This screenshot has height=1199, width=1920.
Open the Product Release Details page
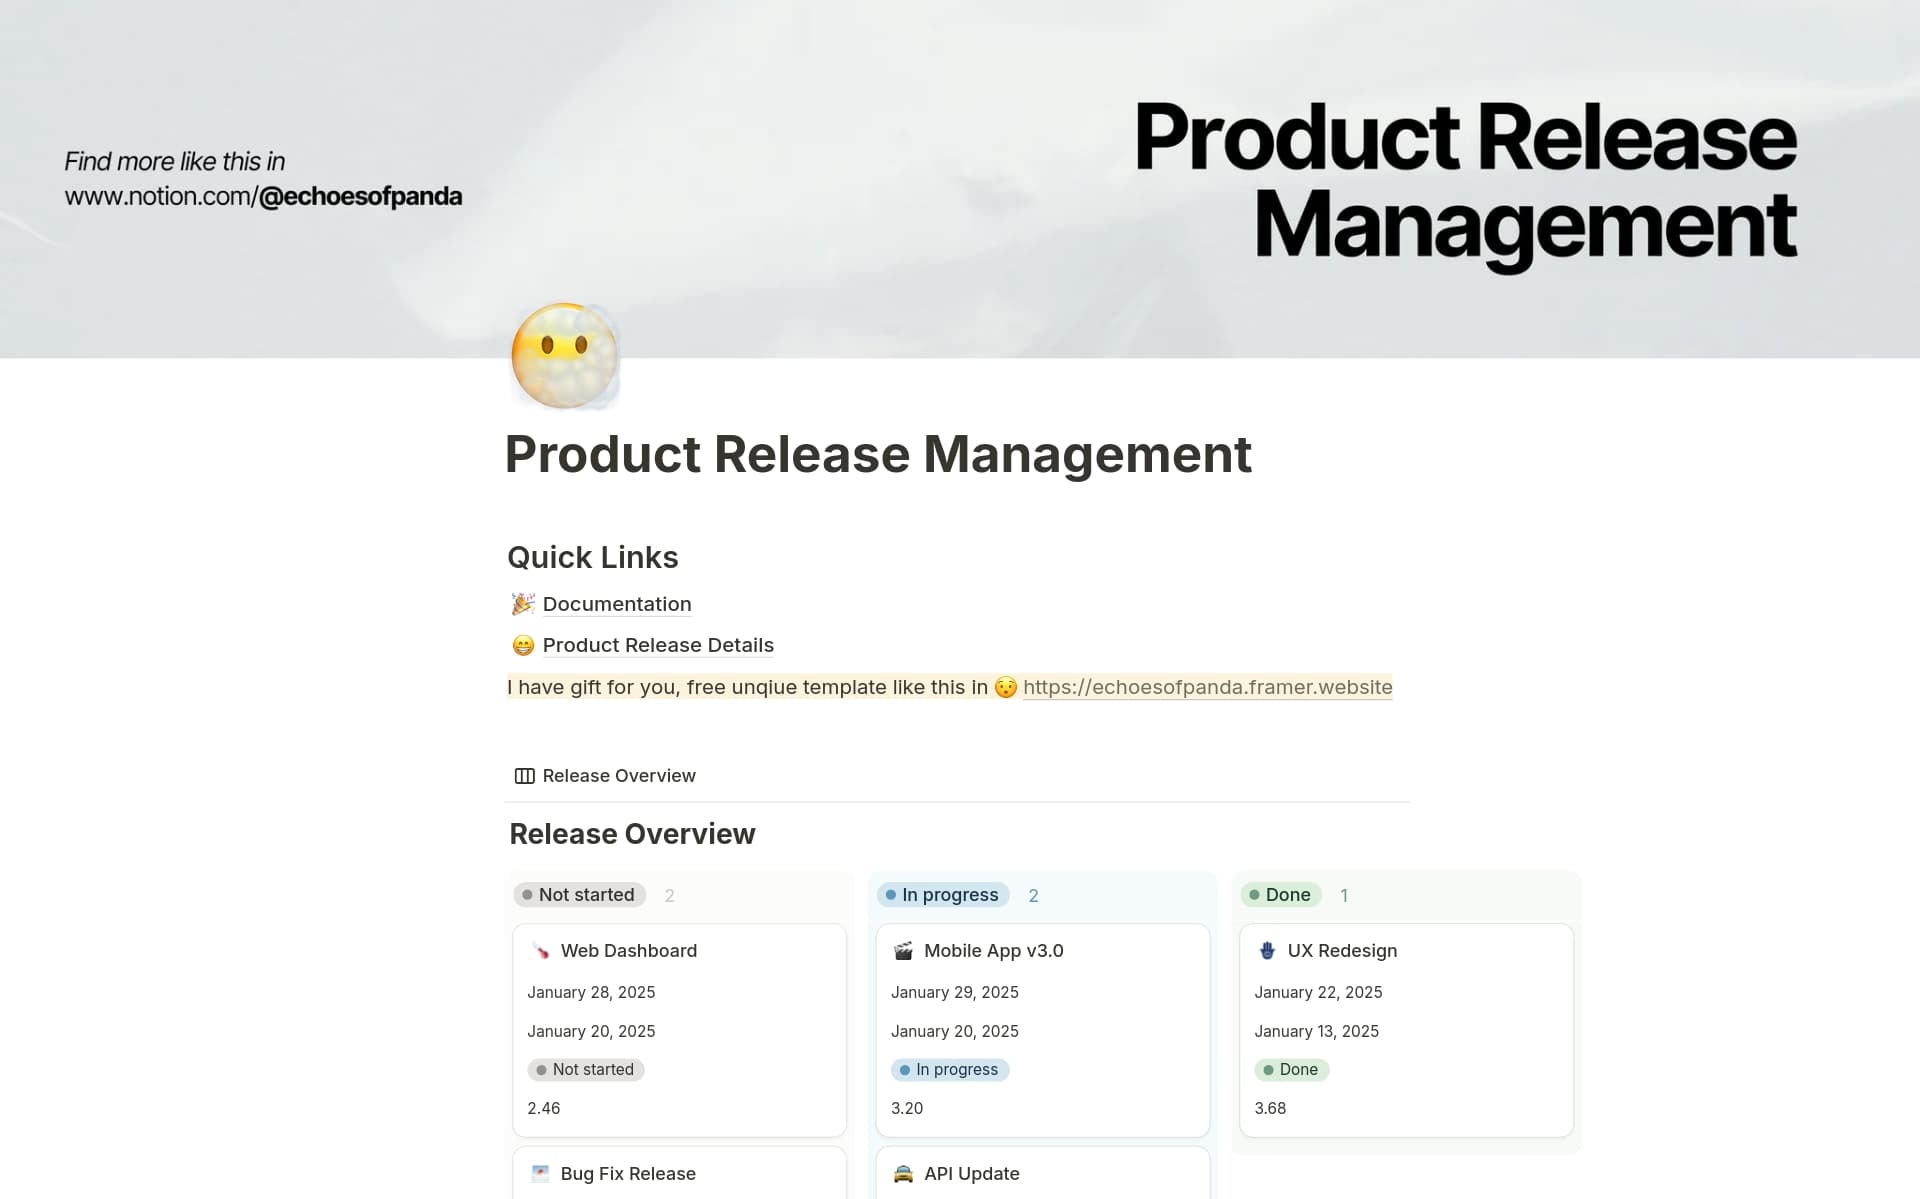[658, 645]
